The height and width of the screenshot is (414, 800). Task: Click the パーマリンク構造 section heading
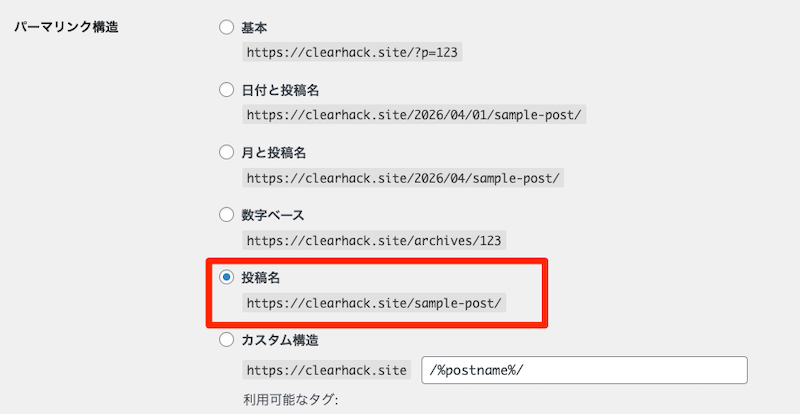65,28
